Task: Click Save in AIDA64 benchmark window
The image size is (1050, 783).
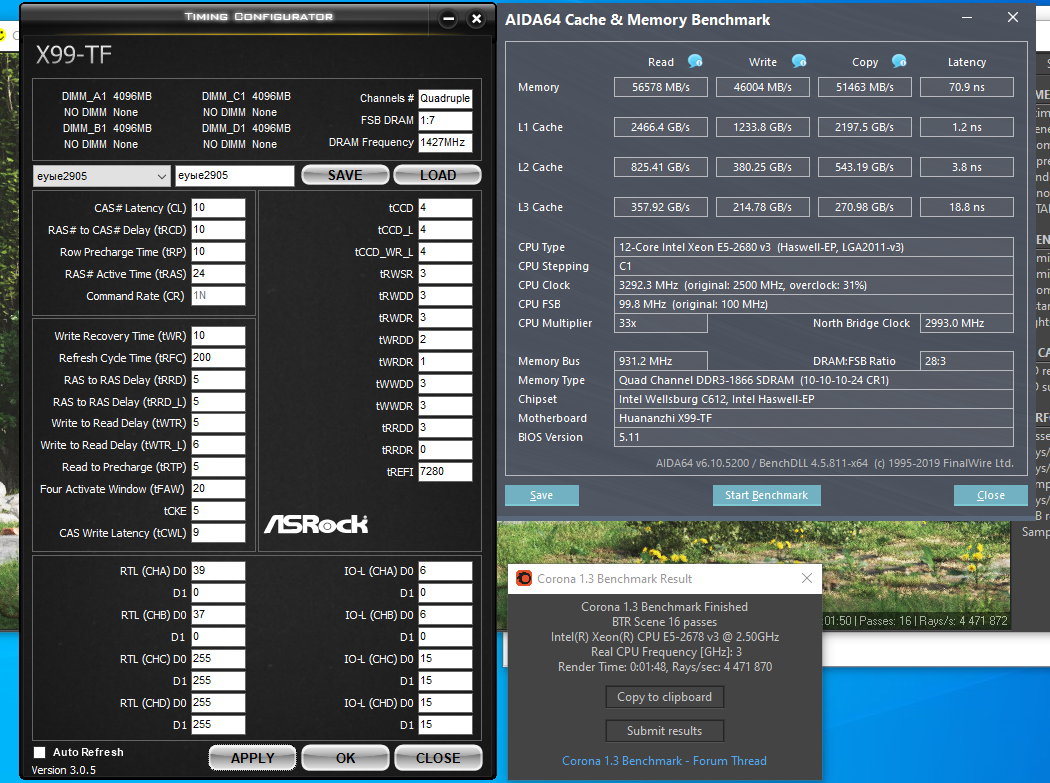Action: click(542, 495)
